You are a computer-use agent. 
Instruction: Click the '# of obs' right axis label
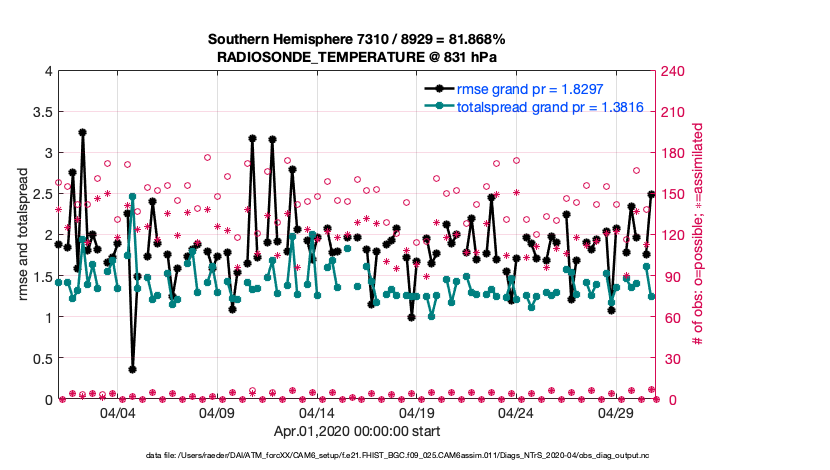coord(698,235)
